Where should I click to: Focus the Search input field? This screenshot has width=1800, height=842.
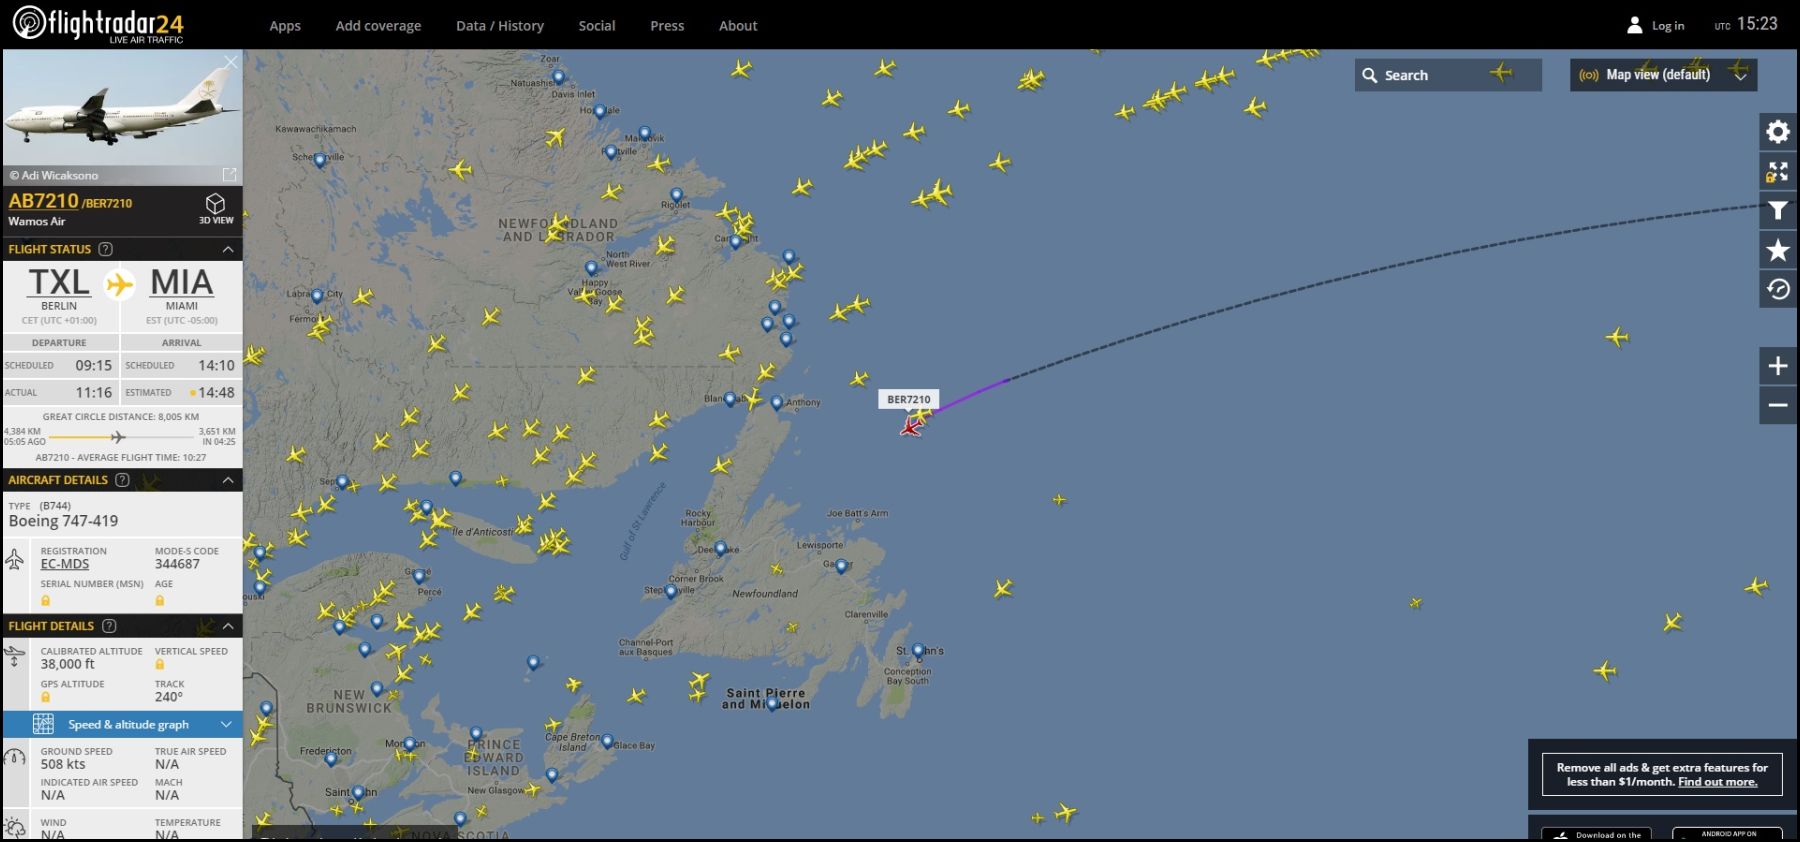click(1448, 75)
